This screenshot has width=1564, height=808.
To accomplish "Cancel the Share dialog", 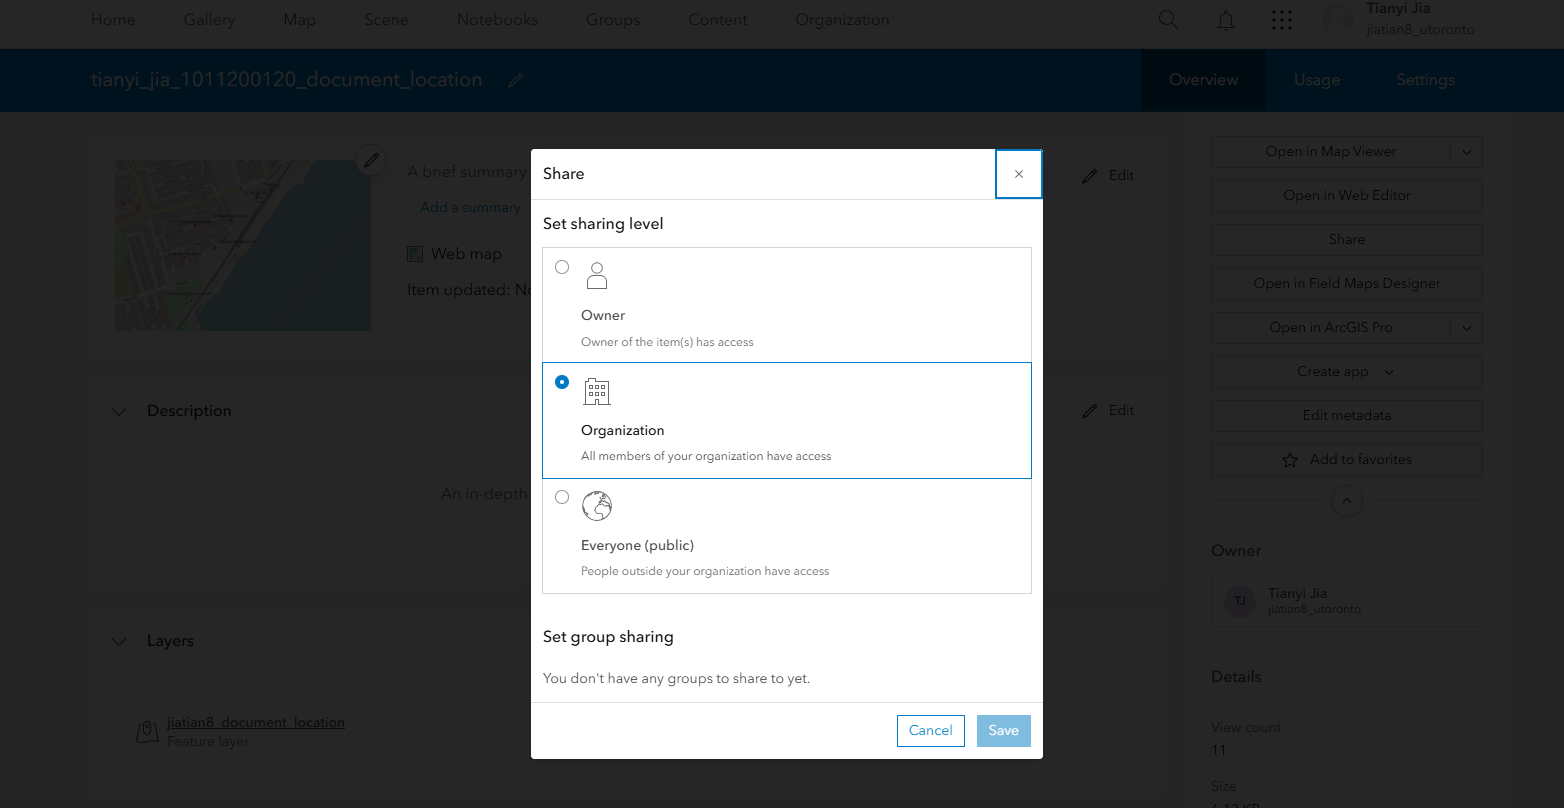I will [x=931, y=731].
